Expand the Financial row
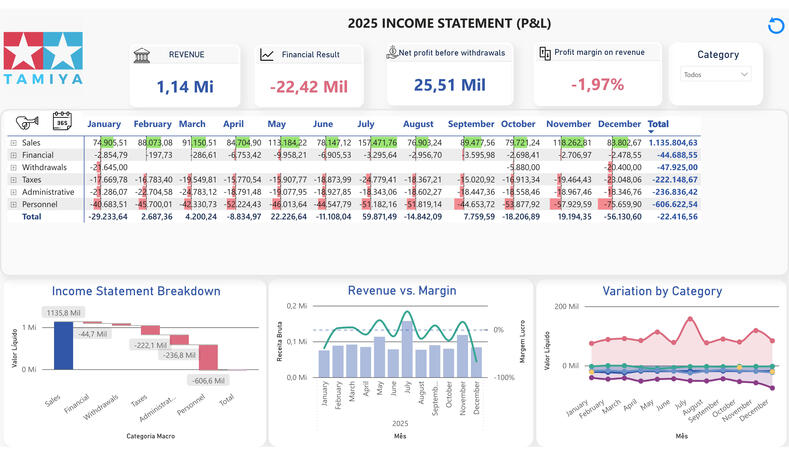Viewport: 789px width, 450px height. [x=13, y=155]
